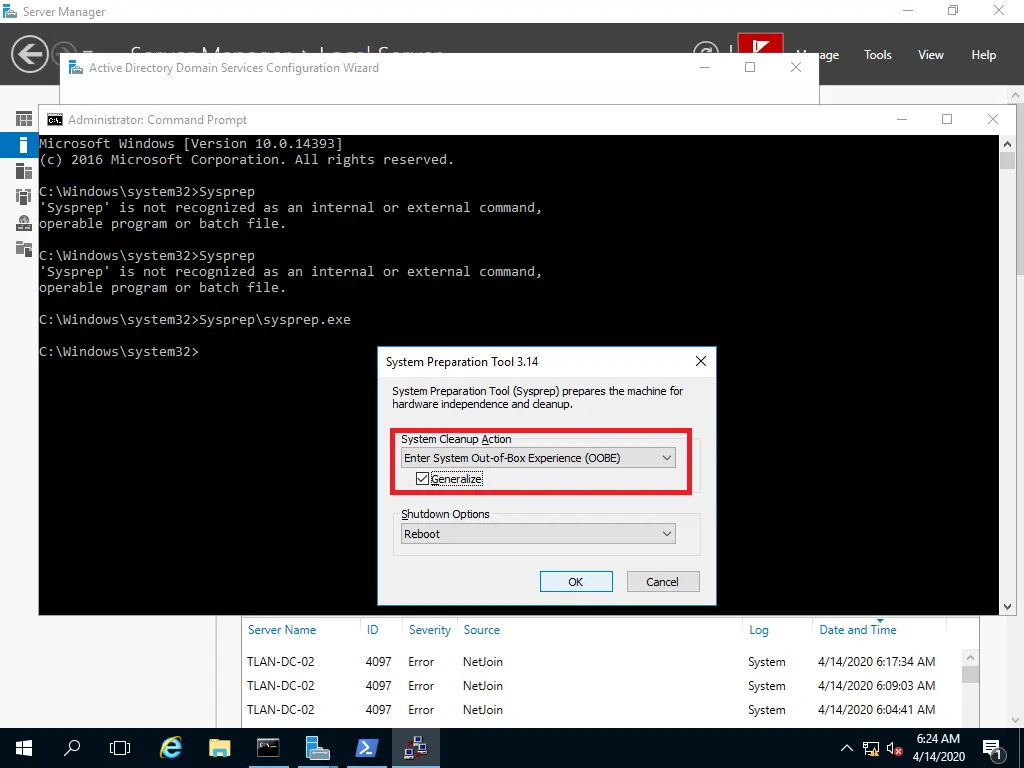Open the Shutdown Options dropdown
The width and height of the screenshot is (1024, 768).
pyautogui.click(x=538, y=534)
